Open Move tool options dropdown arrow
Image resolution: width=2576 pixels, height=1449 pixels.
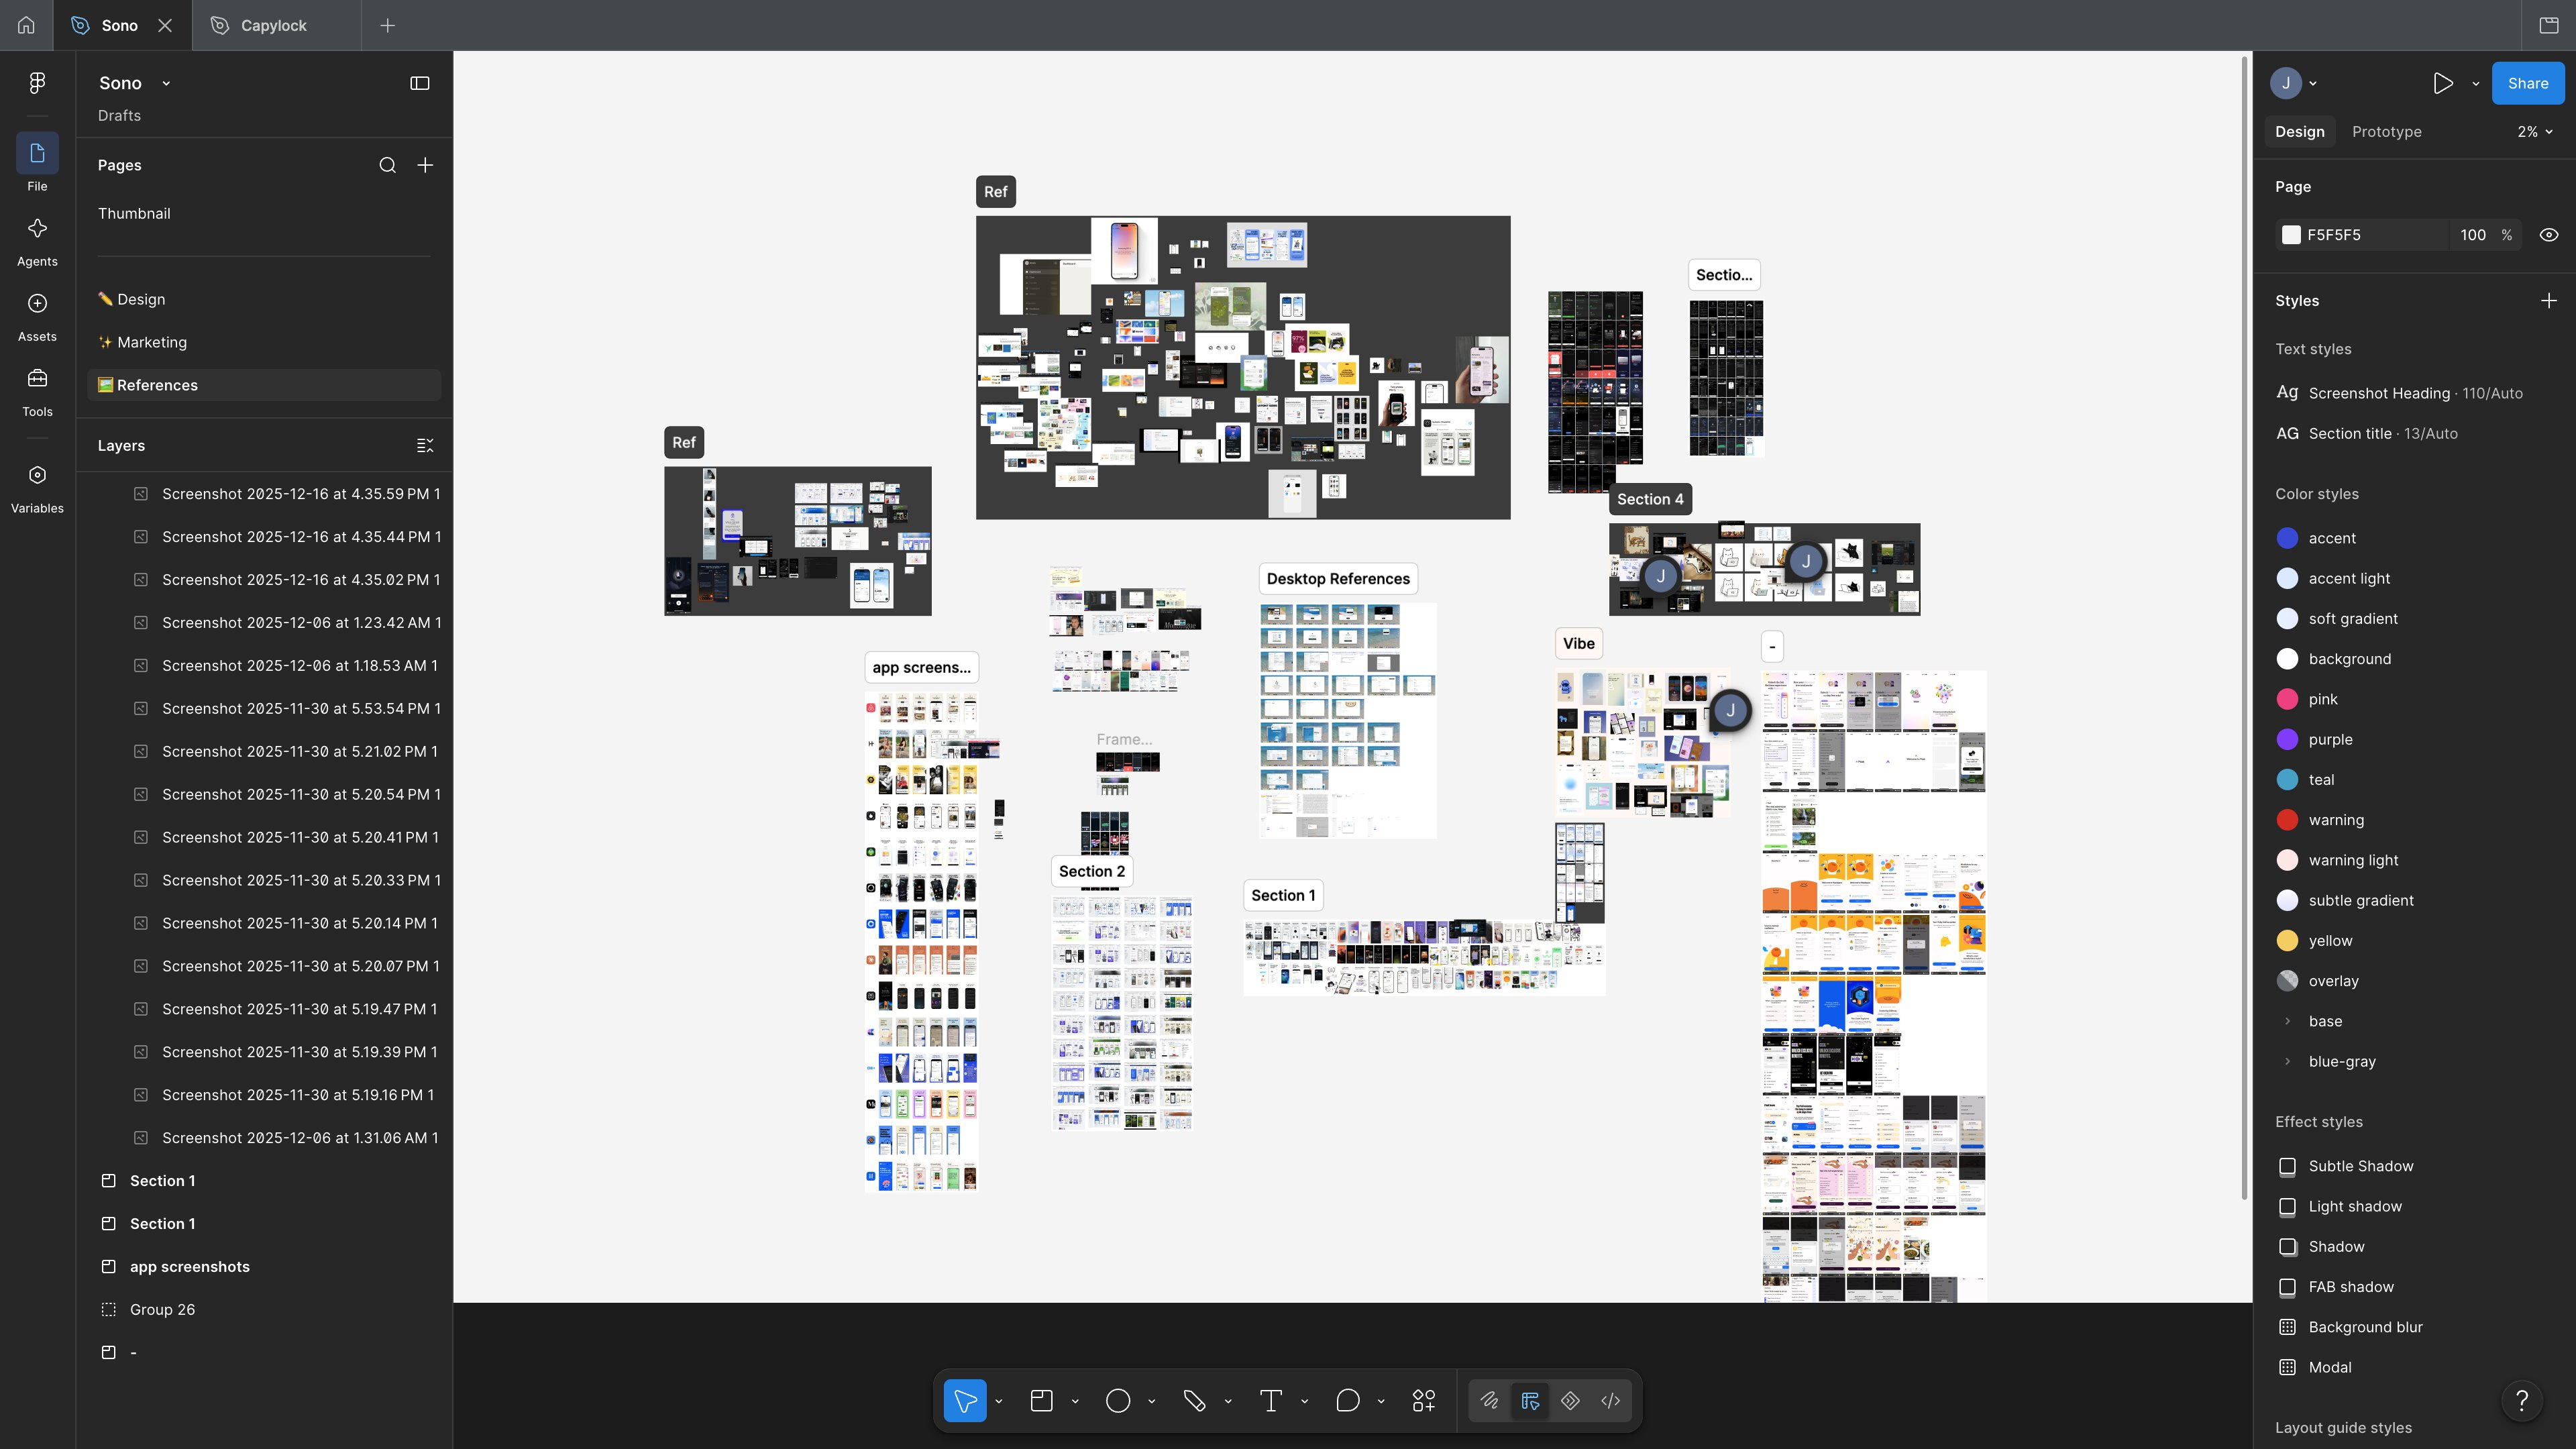pyautogui.click(x=998, y=1401)
